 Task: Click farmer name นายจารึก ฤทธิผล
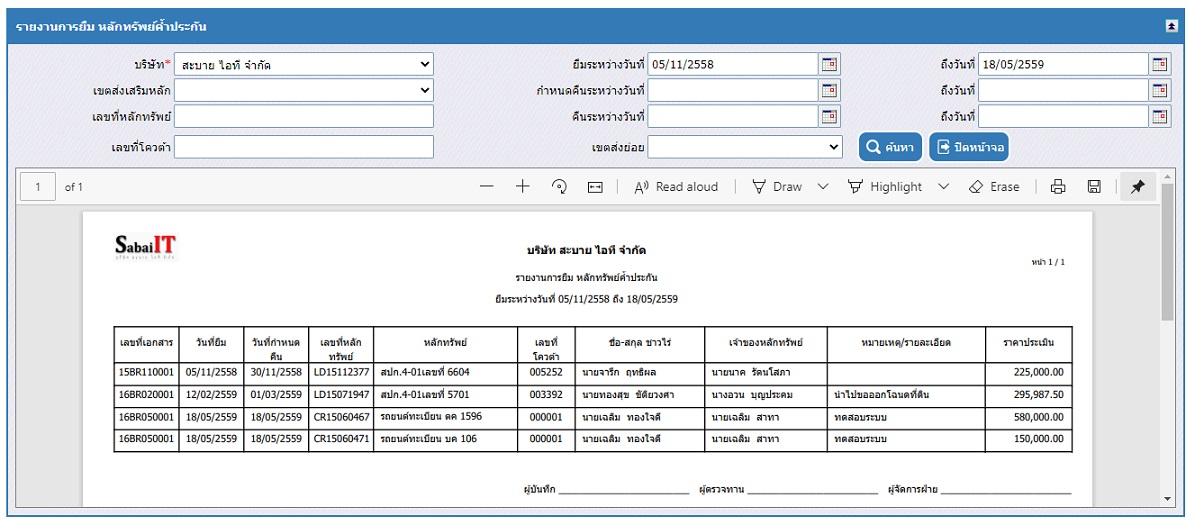(x=619, y=373)
